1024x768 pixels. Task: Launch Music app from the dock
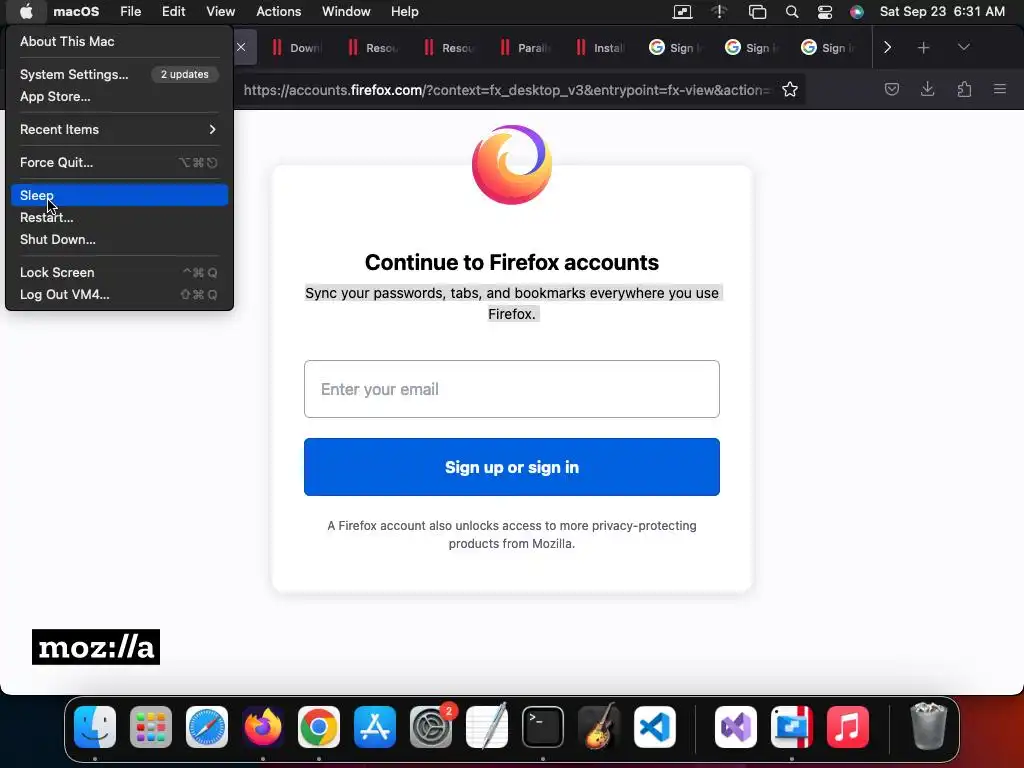[848, 727]
